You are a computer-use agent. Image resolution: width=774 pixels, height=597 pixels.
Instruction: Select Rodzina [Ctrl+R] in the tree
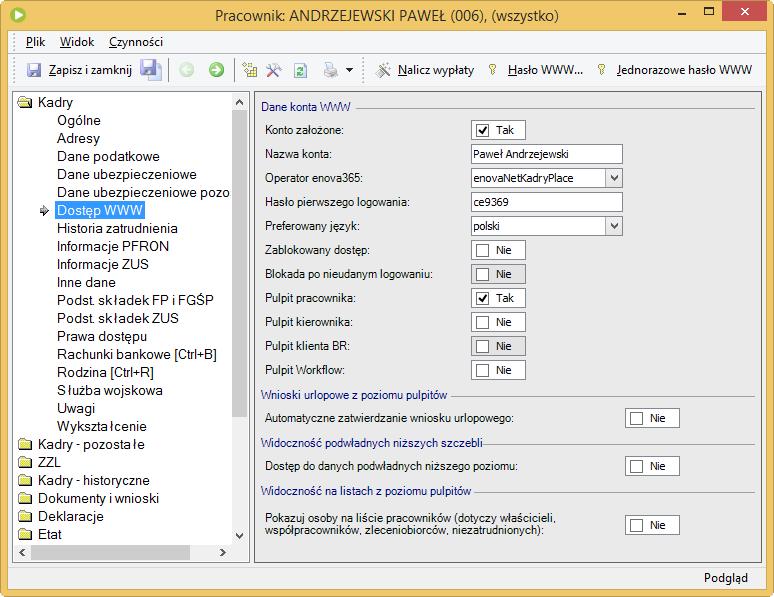pos(105,372)
